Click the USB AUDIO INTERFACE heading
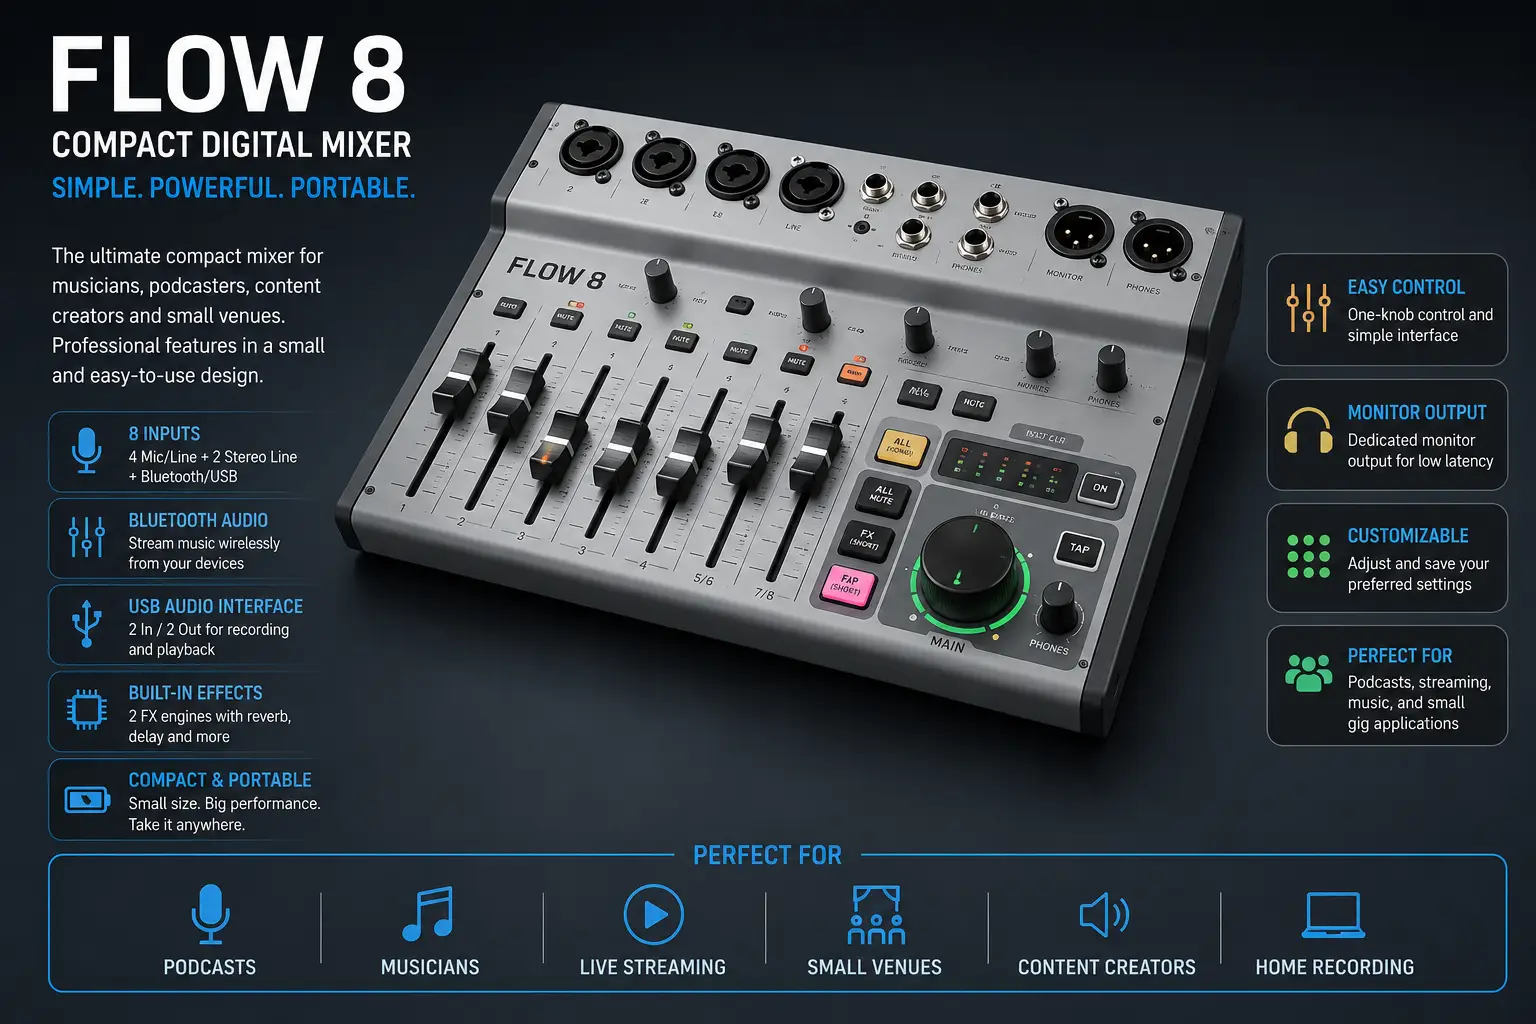 point(215,606)
